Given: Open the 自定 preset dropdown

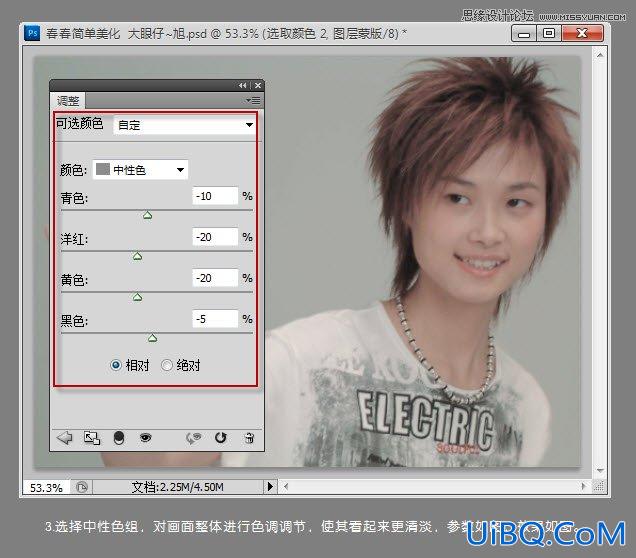Looking at the screenshot, I should (x=185, y=125).
